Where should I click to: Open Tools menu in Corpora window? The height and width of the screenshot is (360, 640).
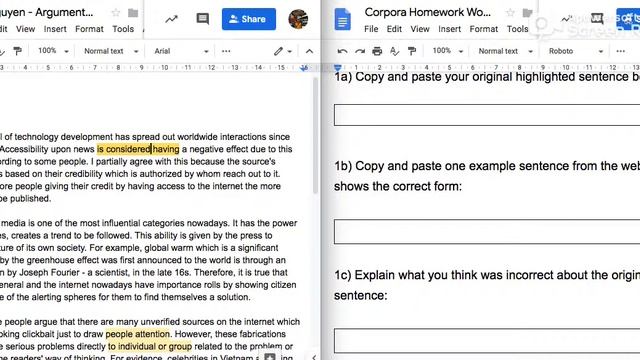(x=518, y=29)
